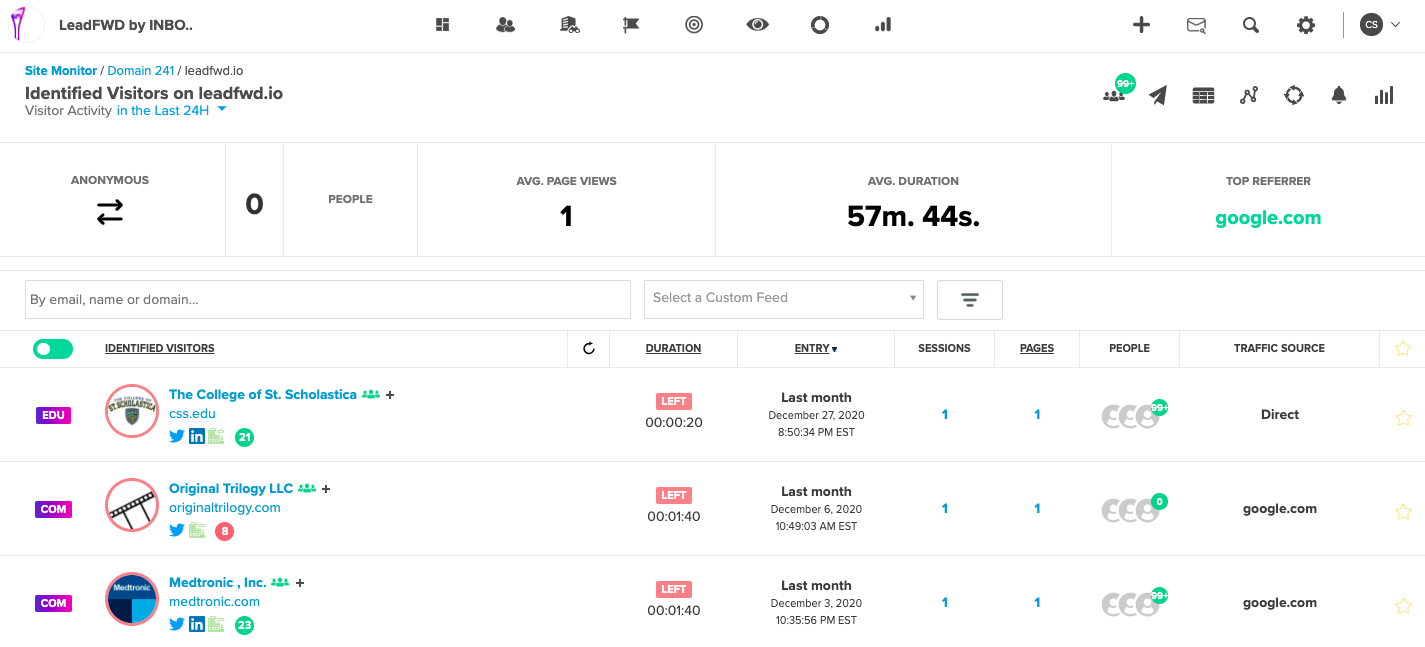Toggle the green identified visitors switch
The width and height of the screenshot is (1425, 647).
[53, 348]
